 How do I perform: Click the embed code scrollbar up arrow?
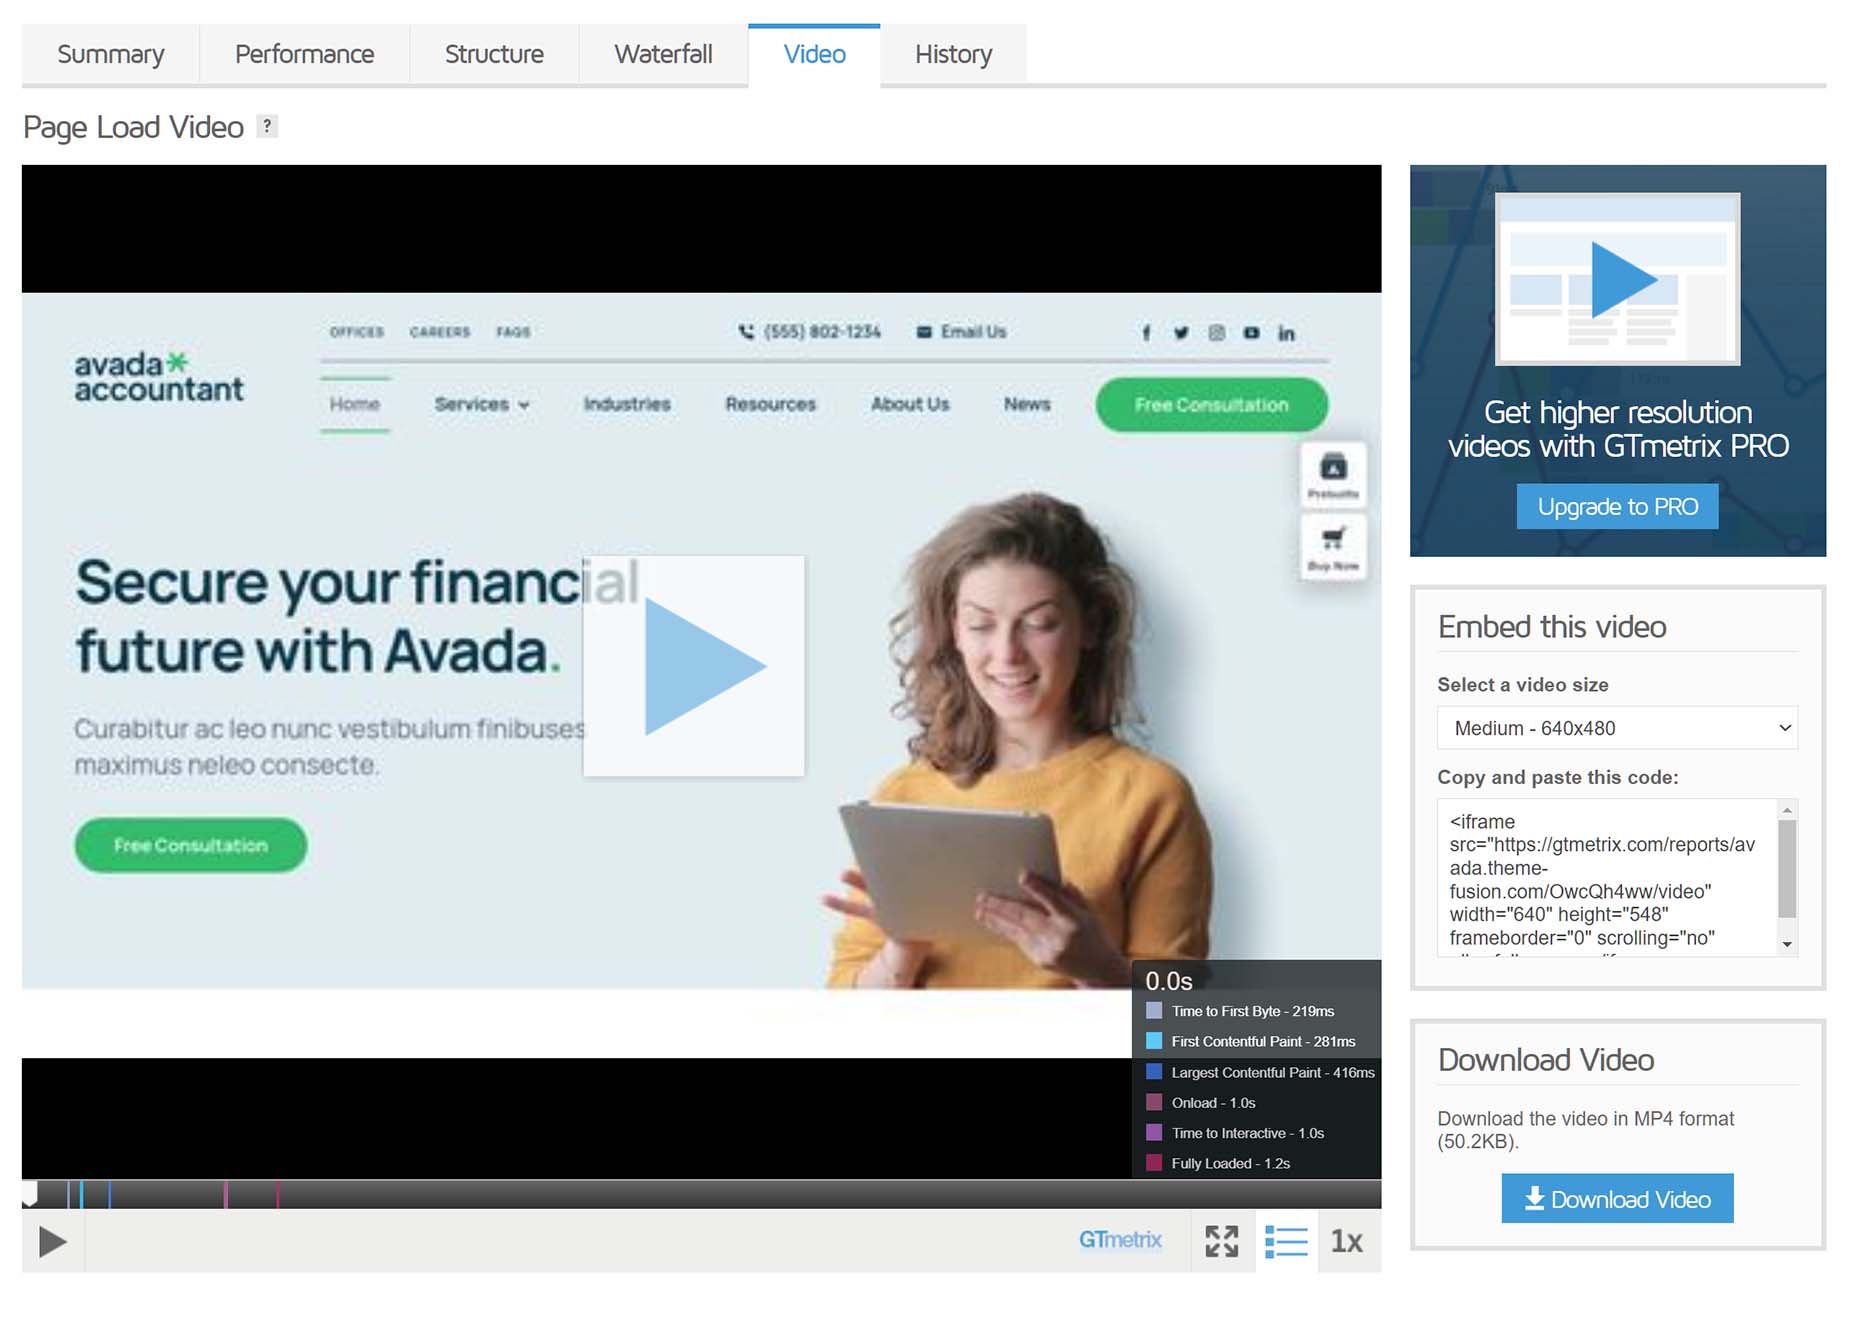[x=1787, y=809]
